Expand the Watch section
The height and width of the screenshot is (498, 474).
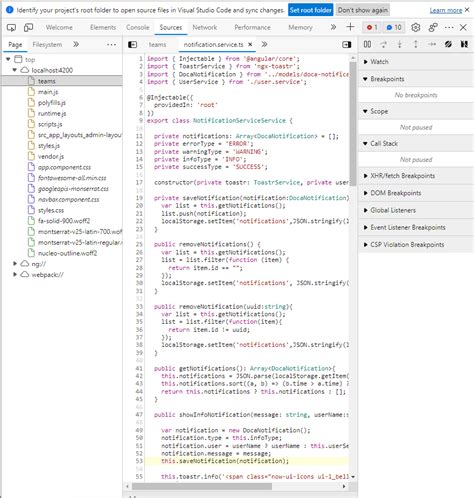tap(416, 62)
